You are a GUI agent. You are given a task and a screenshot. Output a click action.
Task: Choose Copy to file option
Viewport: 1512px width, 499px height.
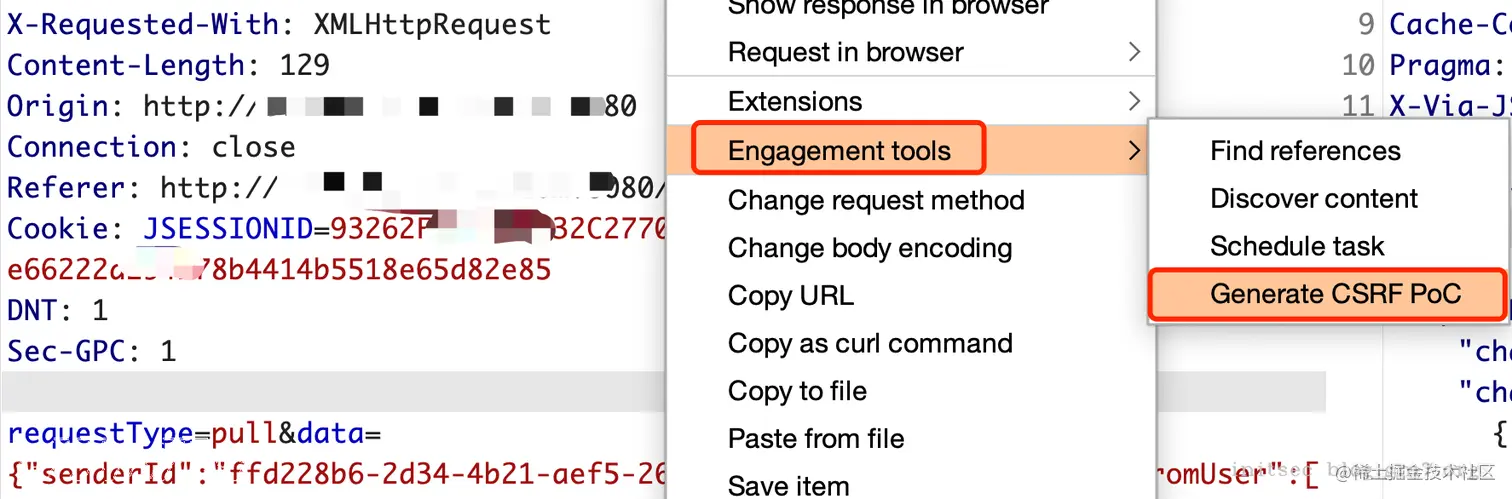click(797, 391)
